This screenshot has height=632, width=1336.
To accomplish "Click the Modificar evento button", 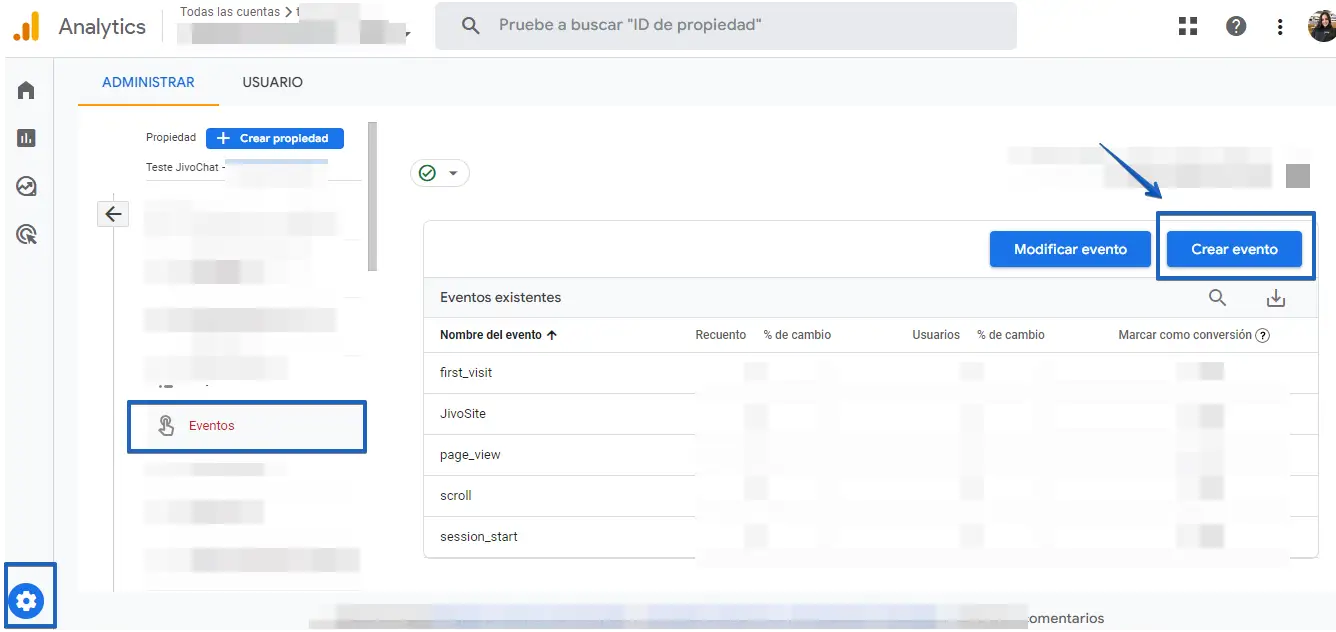I will tap(1070, 249).
